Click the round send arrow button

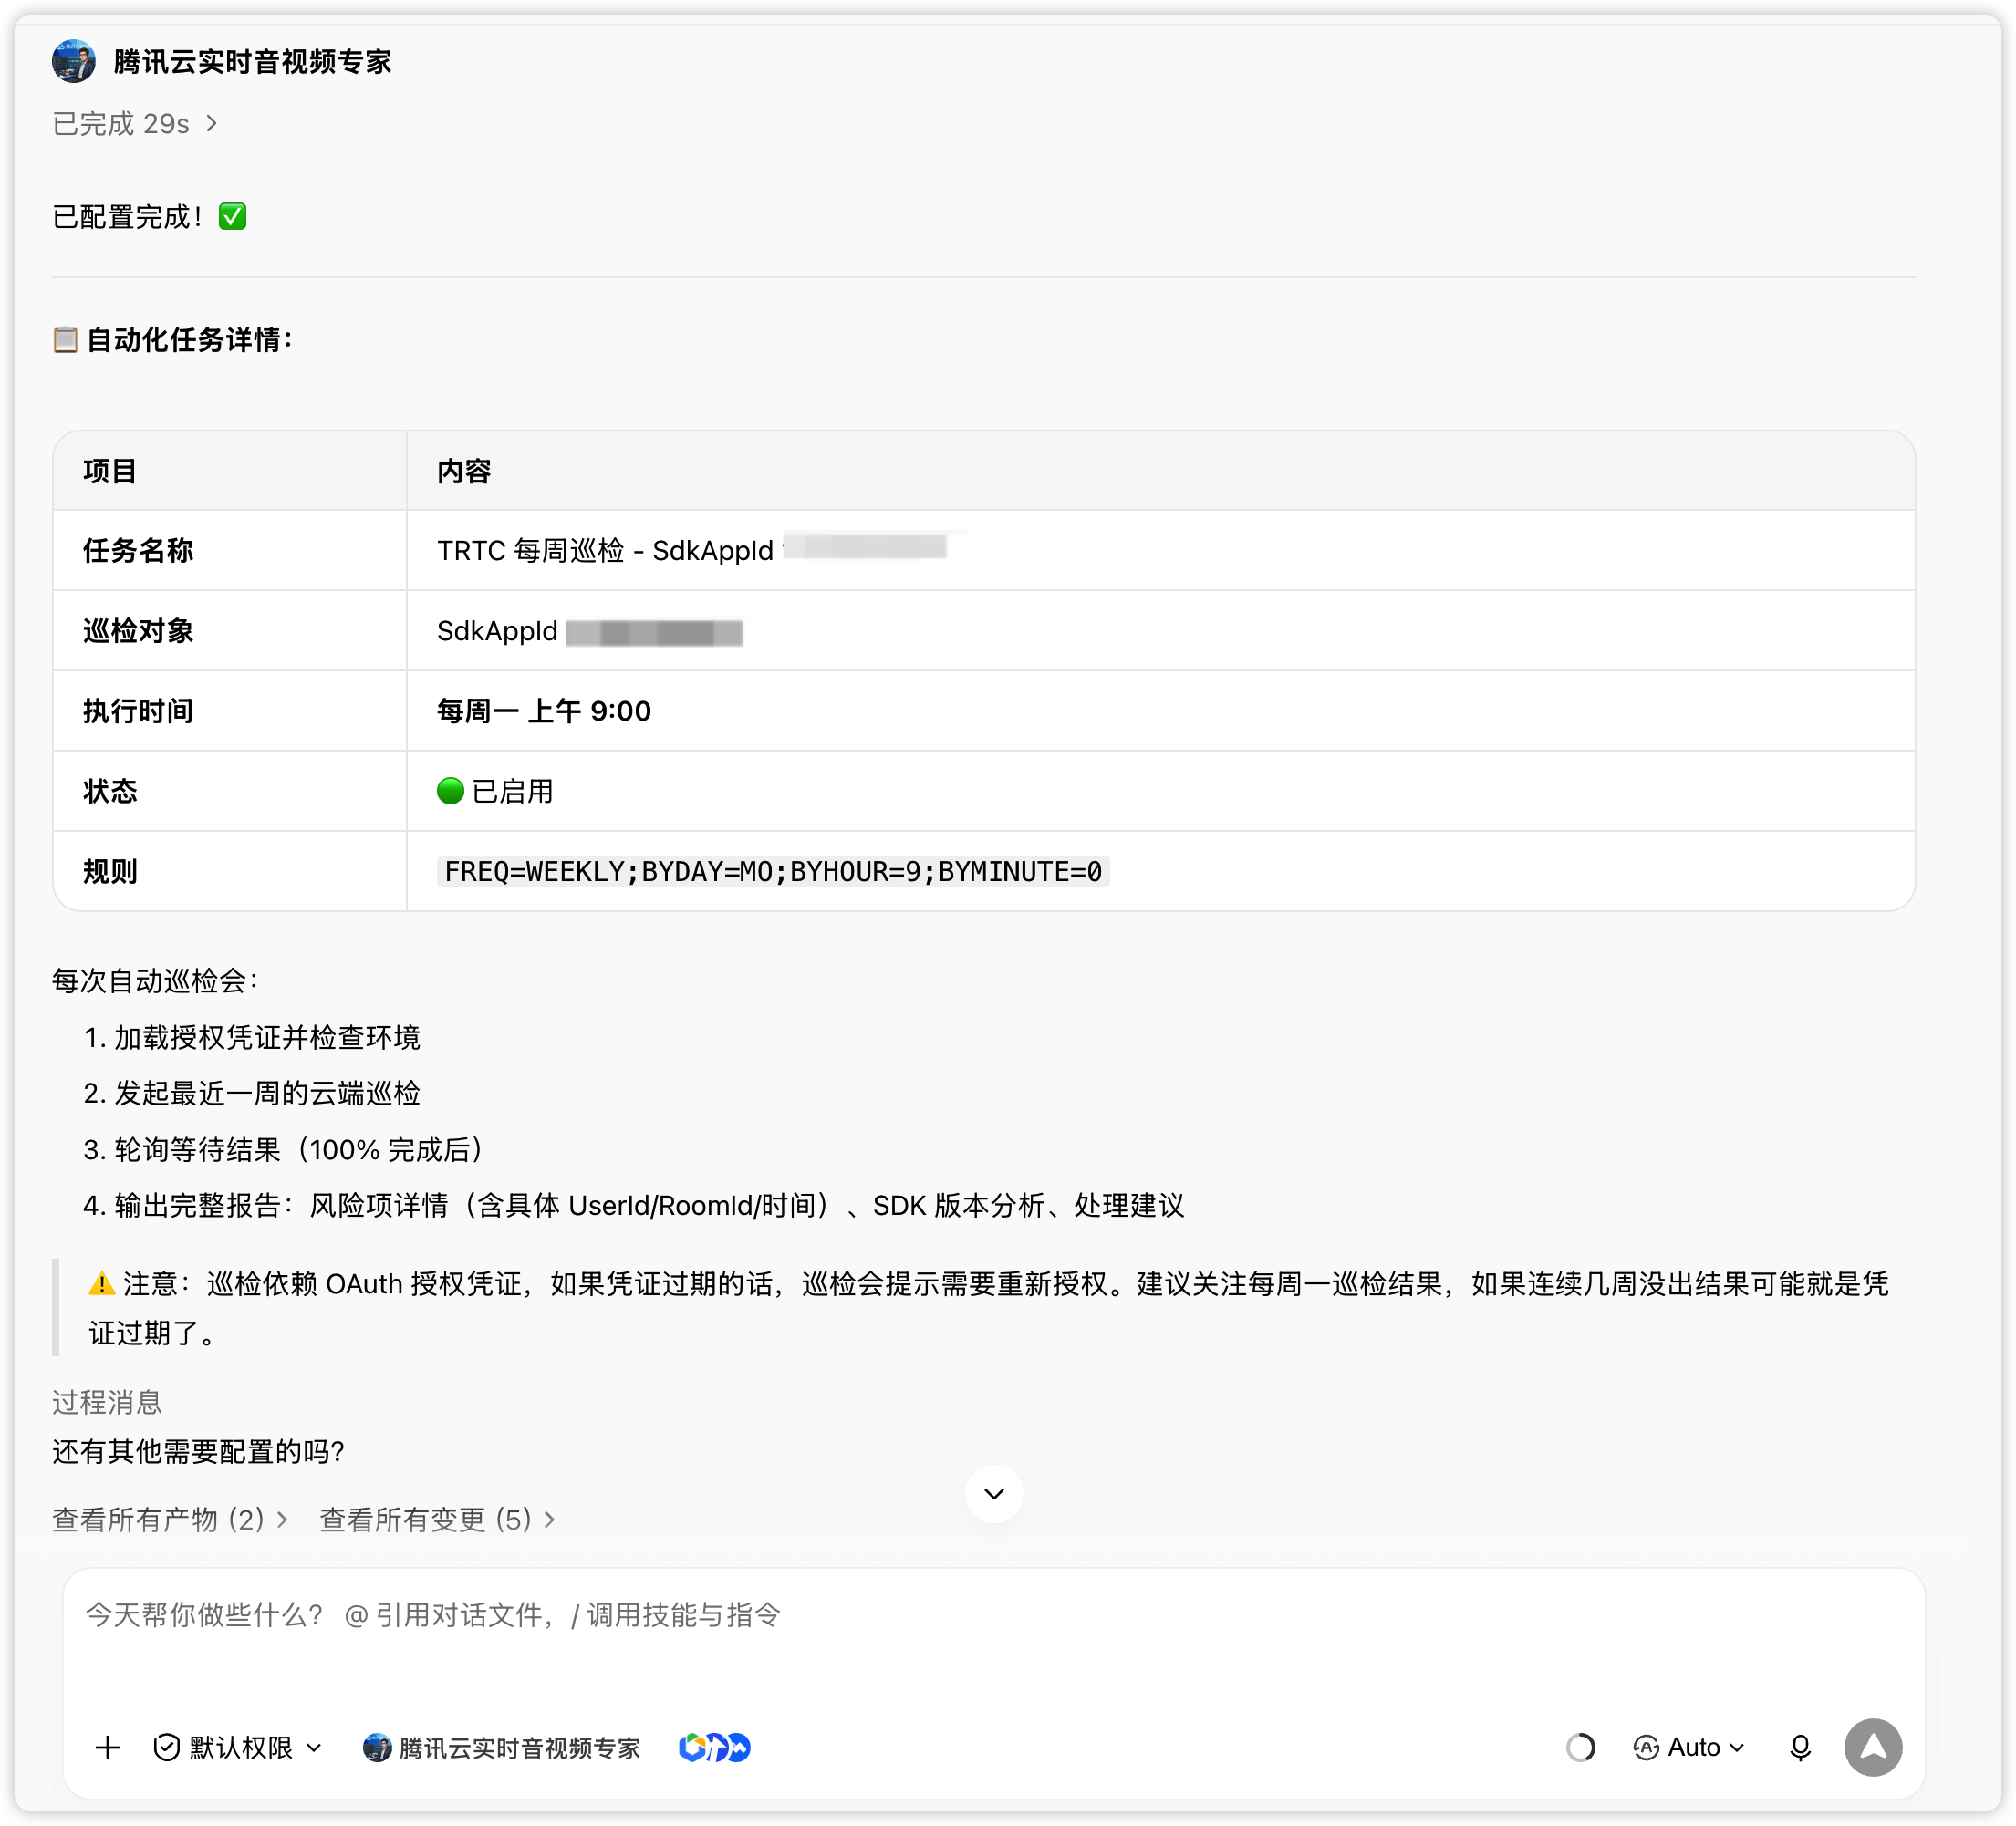(x=1873, y=1747)
